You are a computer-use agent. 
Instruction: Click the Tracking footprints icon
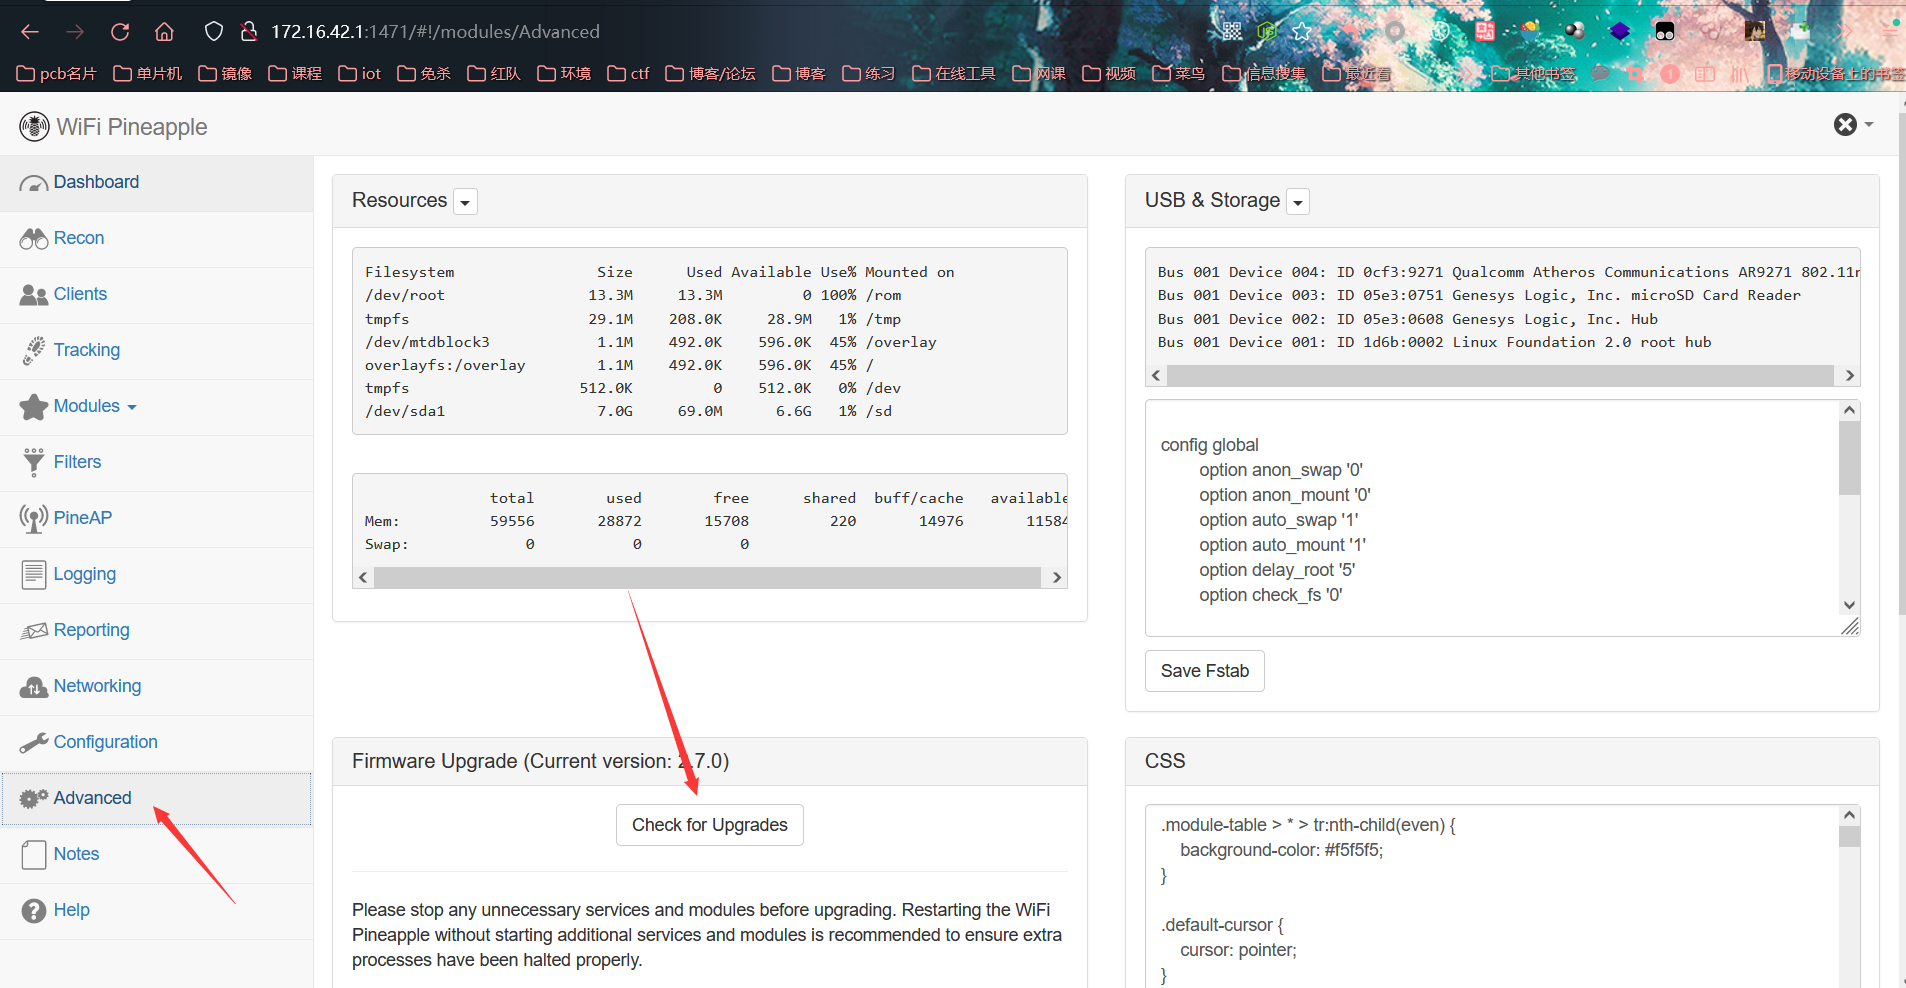click(33, 351)
